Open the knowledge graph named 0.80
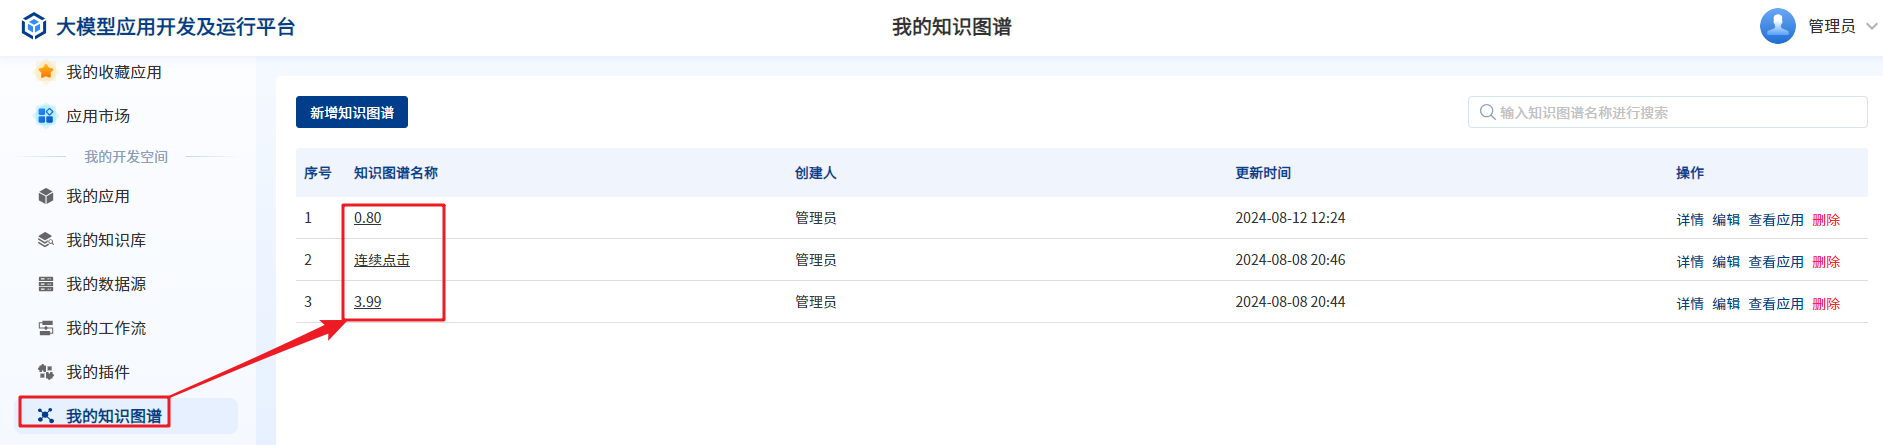Screen dimensions: 1883x445 click(x=367, y=218)
